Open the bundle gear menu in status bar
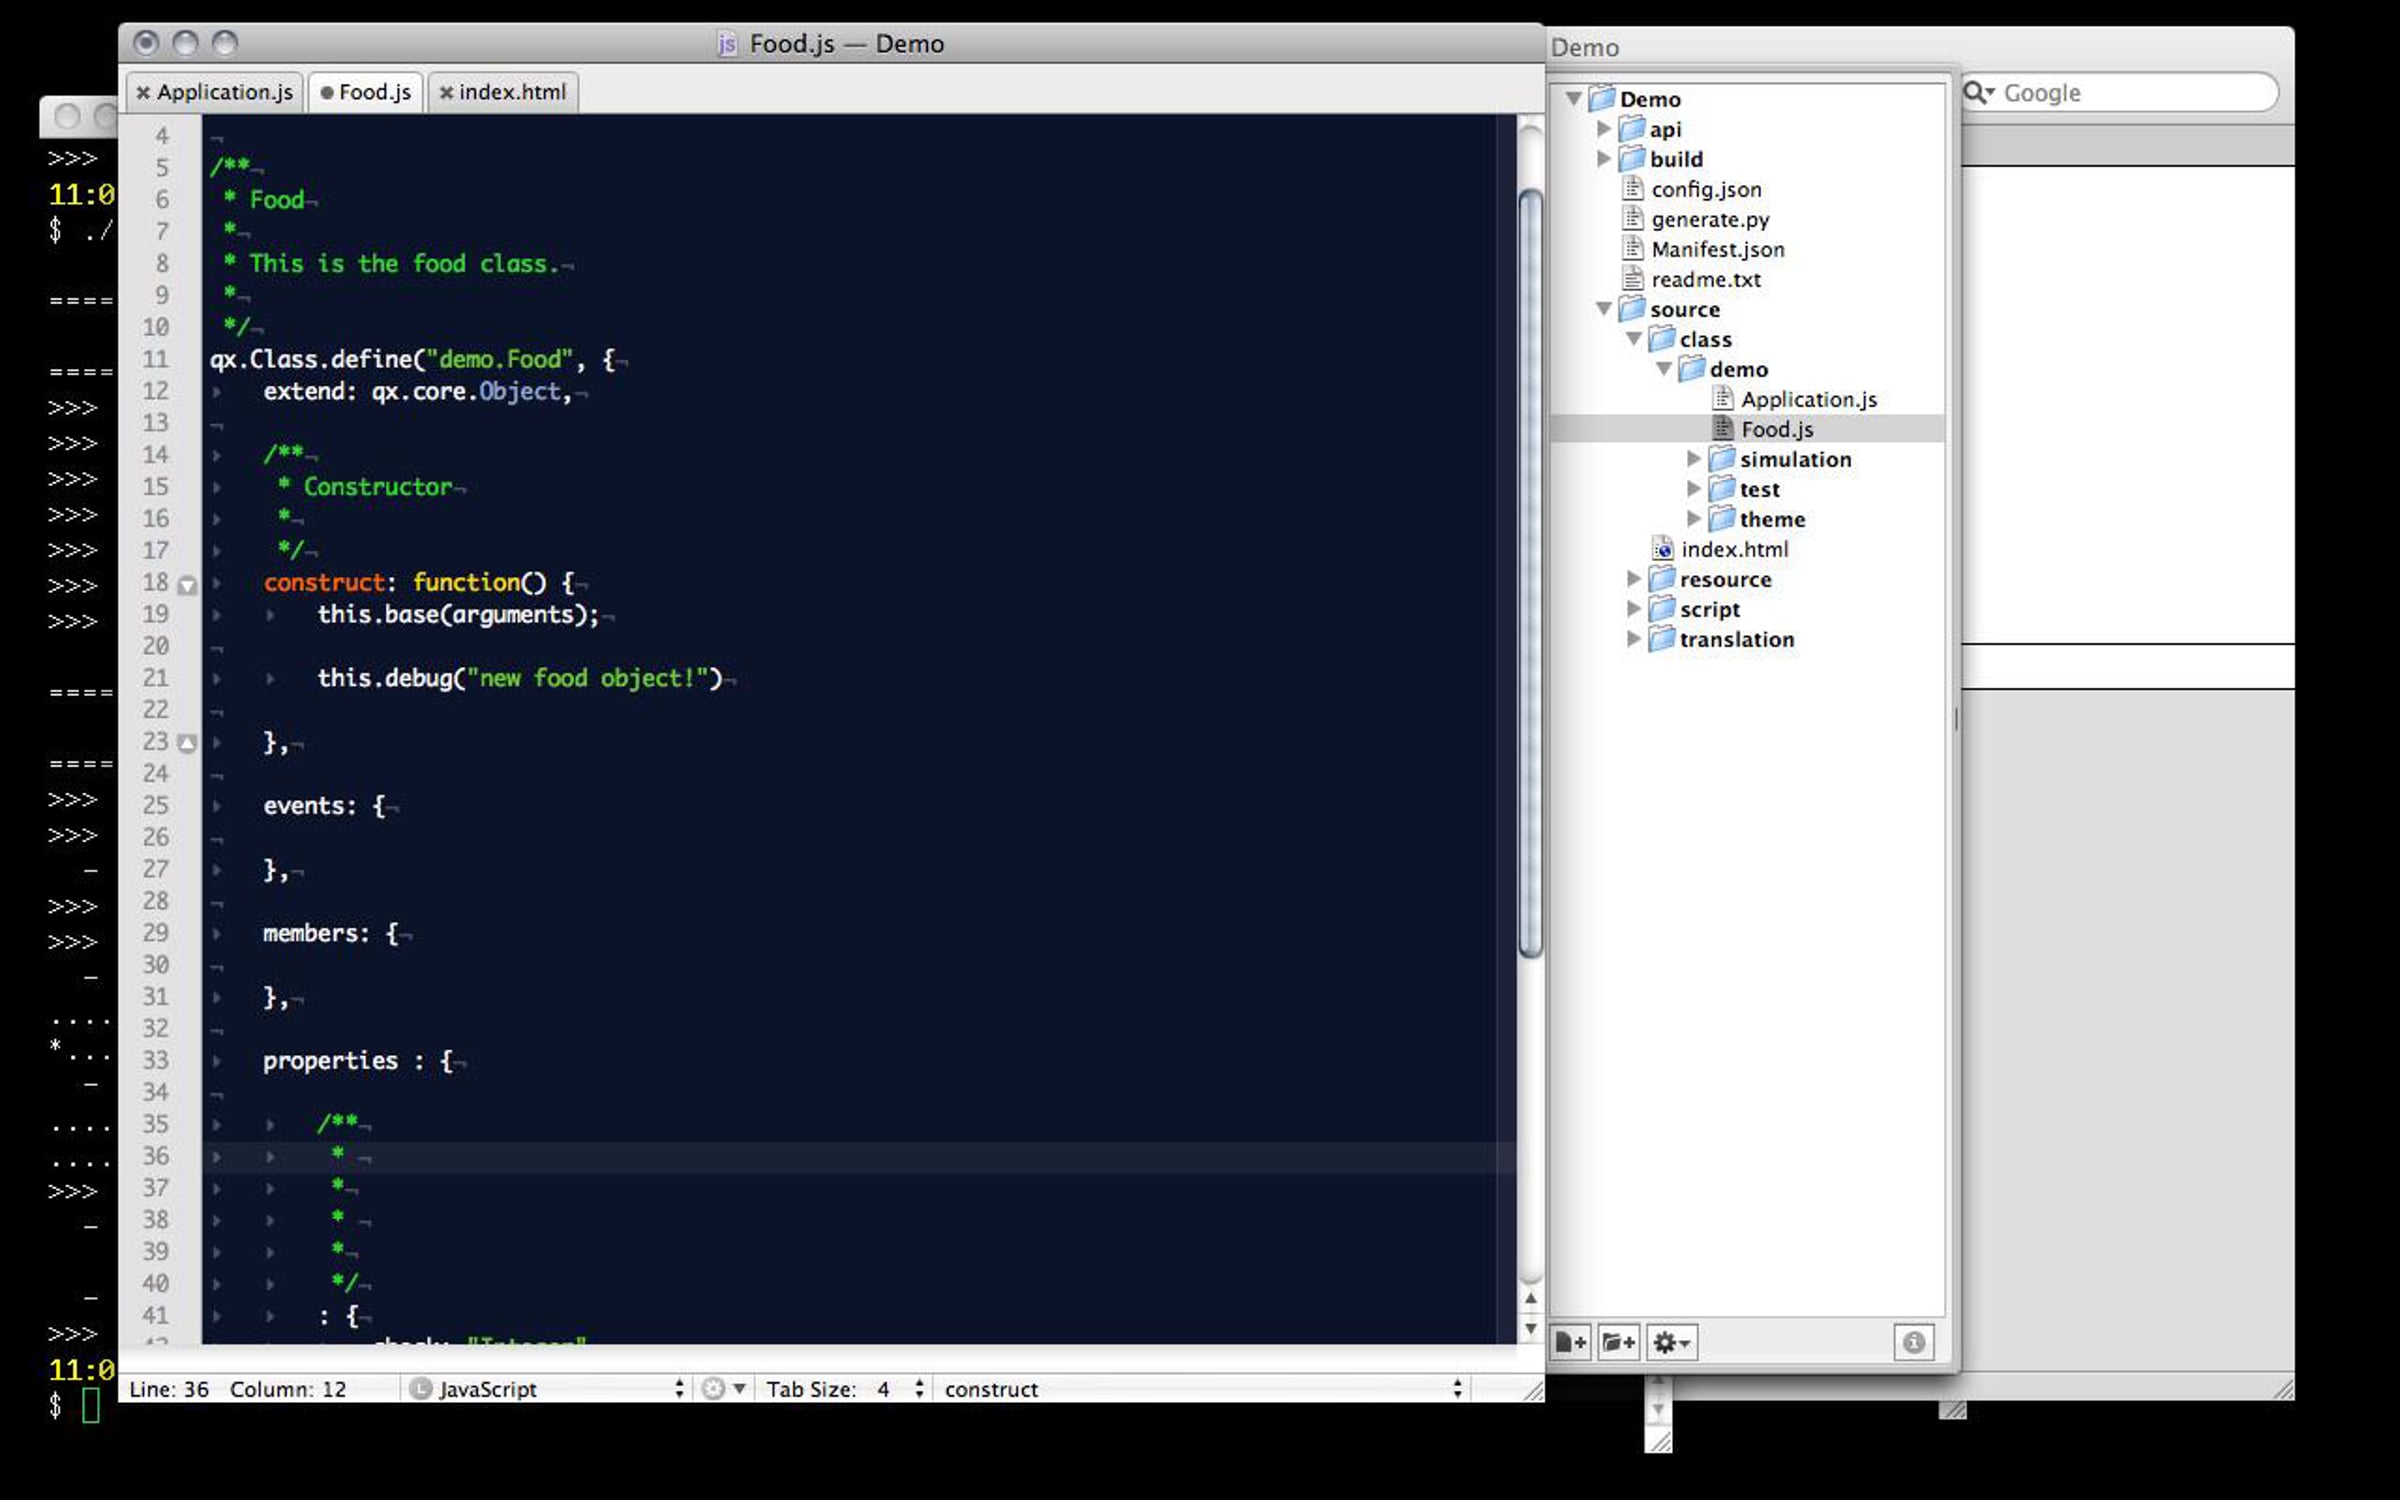The width and height of the screenshot is (2400, 1500). [723, 1388]
